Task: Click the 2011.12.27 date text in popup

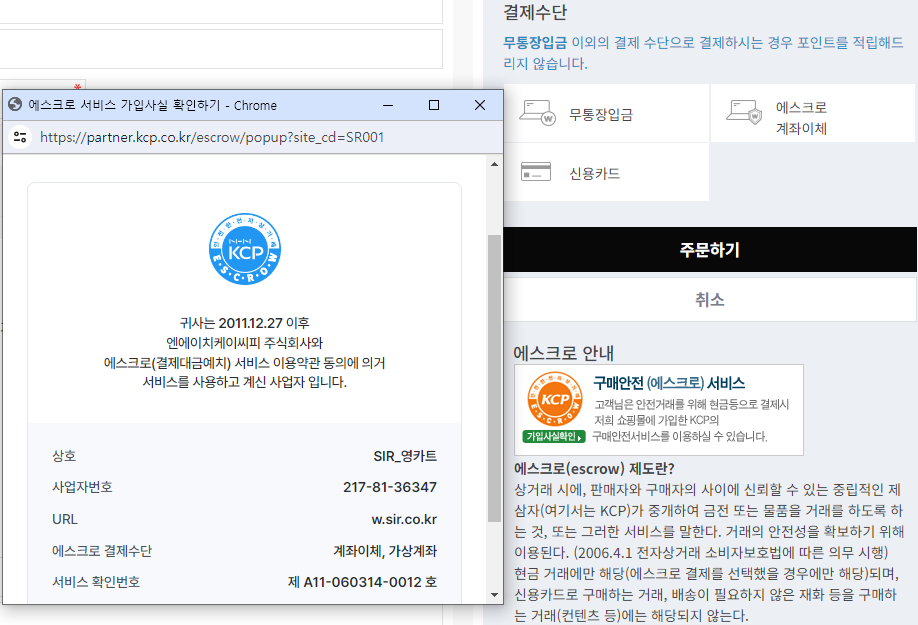Action: pyautogui.click(x=251, y=323)
